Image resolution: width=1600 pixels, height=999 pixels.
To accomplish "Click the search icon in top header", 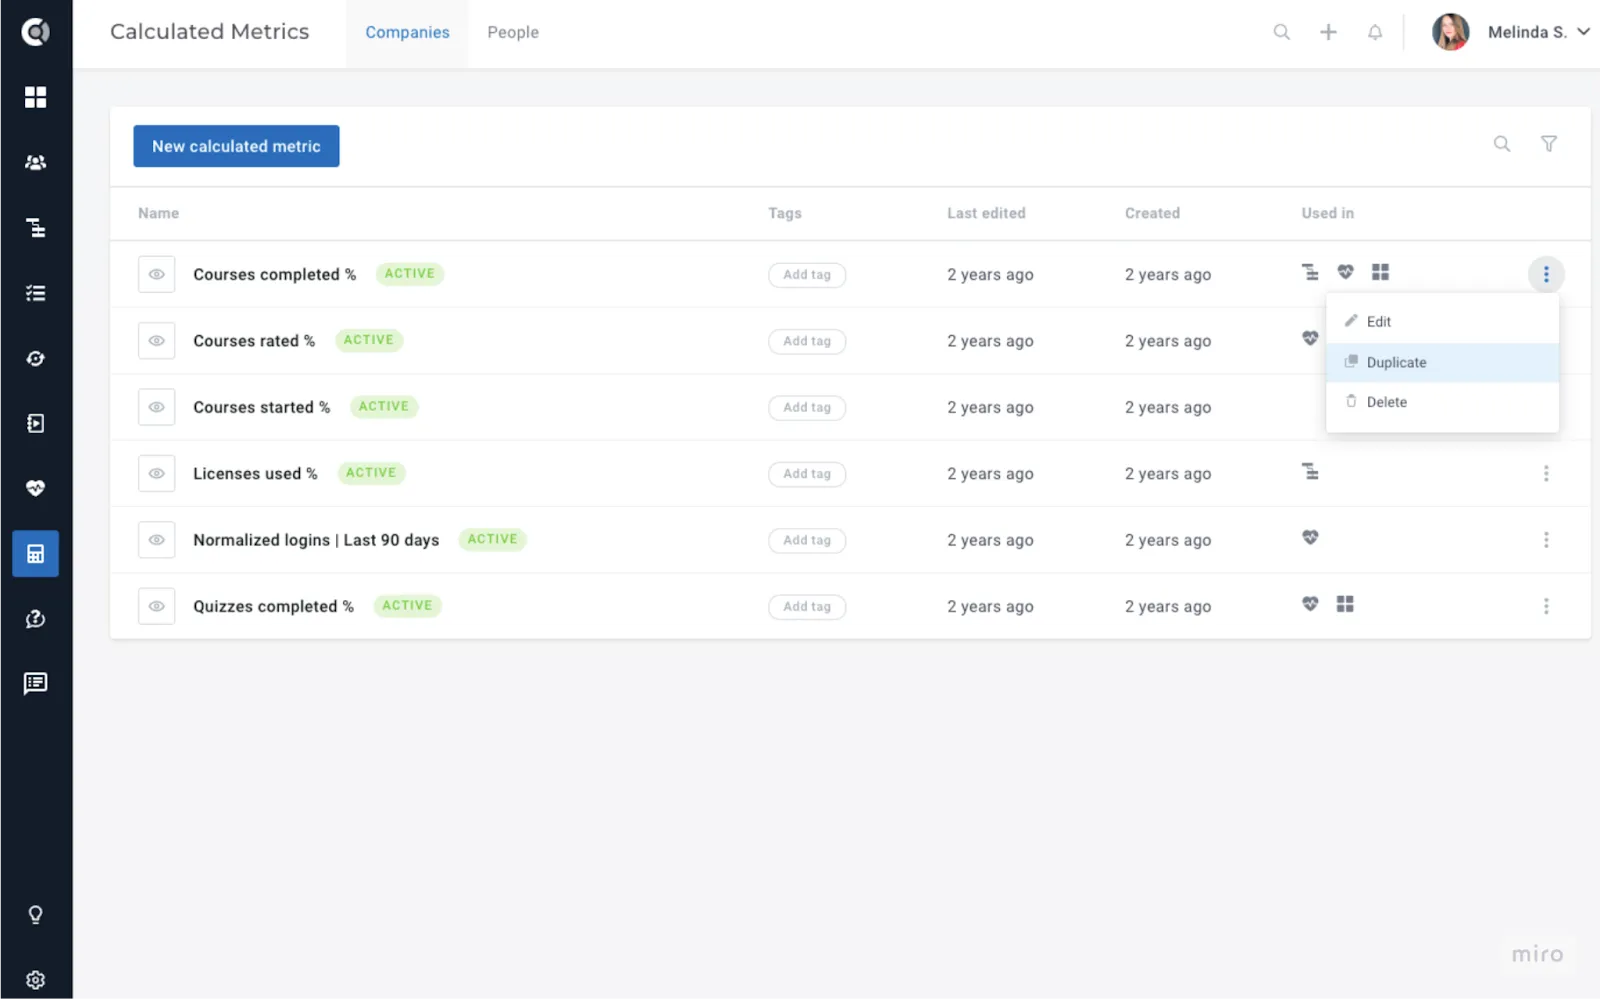I will (1281, 32).
